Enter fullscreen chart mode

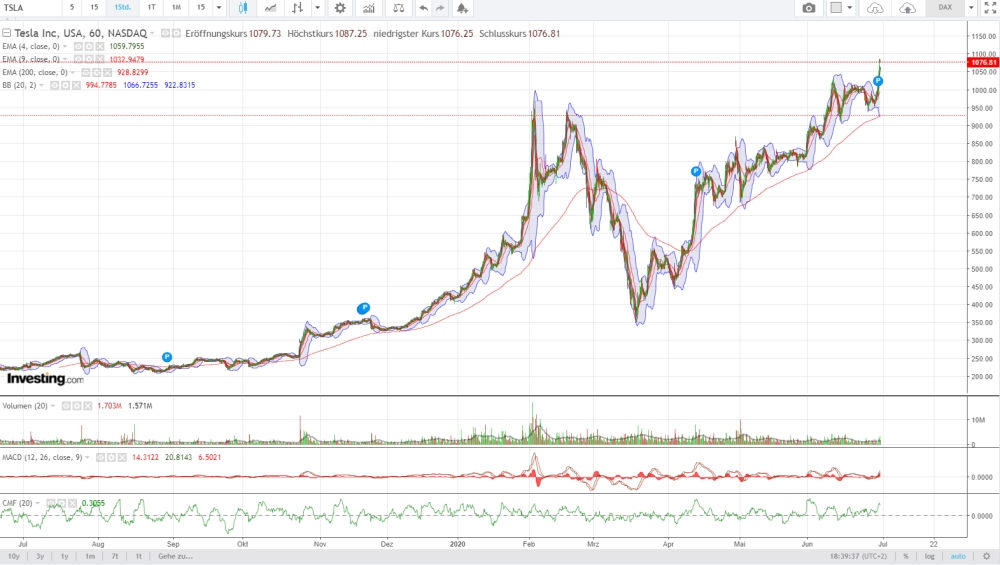tap(990, 8)
